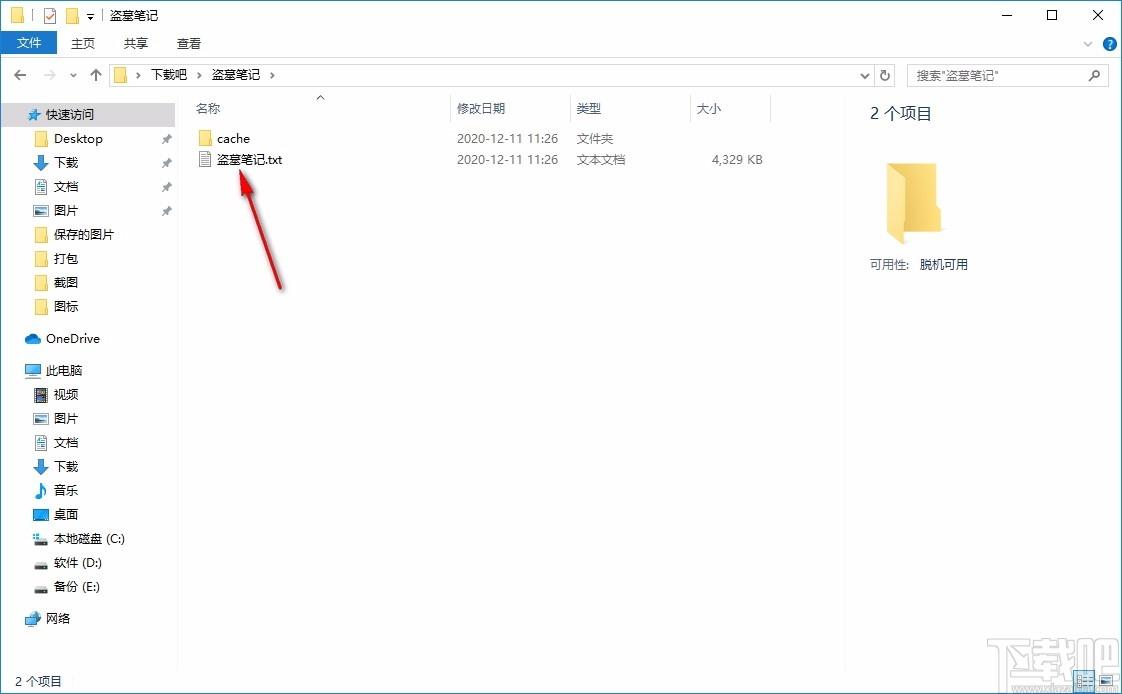Open 软件 (D:) drive
Screen dimensions: 1122x694
click(77, 562)
